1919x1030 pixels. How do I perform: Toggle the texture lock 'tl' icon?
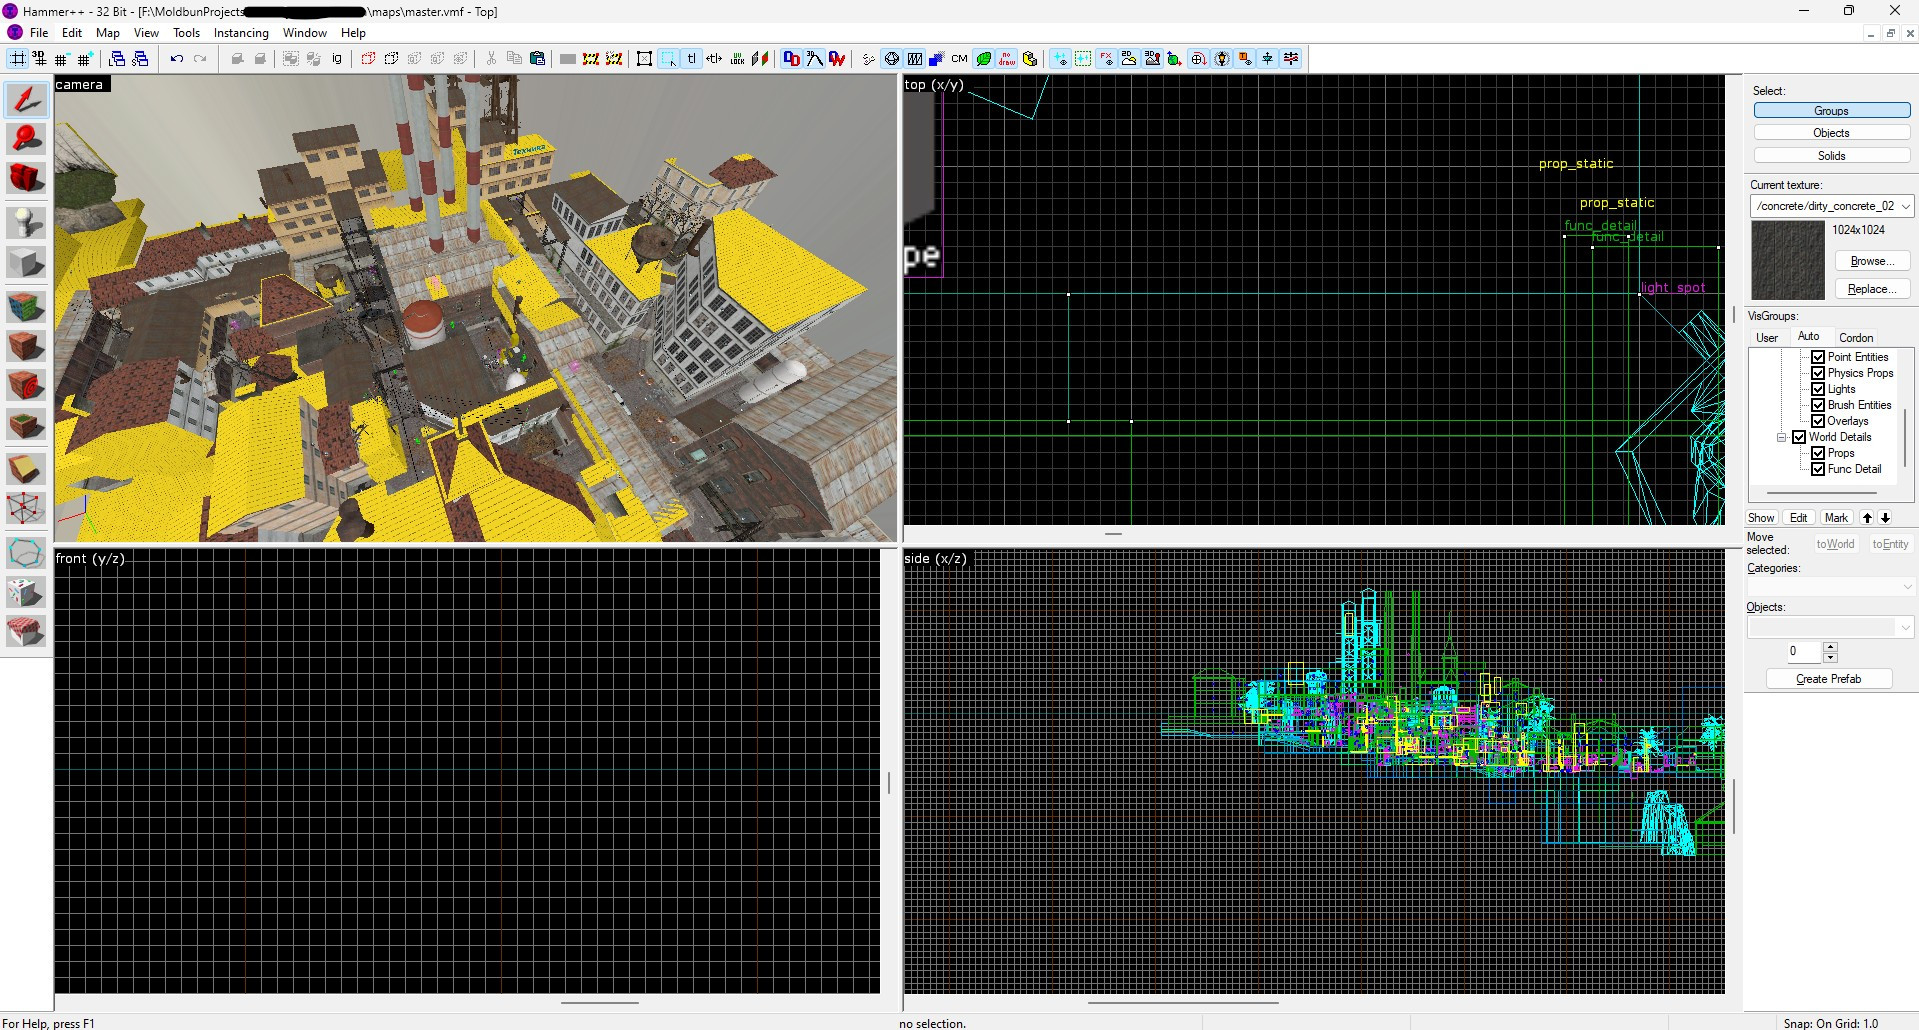coord(691,59)
